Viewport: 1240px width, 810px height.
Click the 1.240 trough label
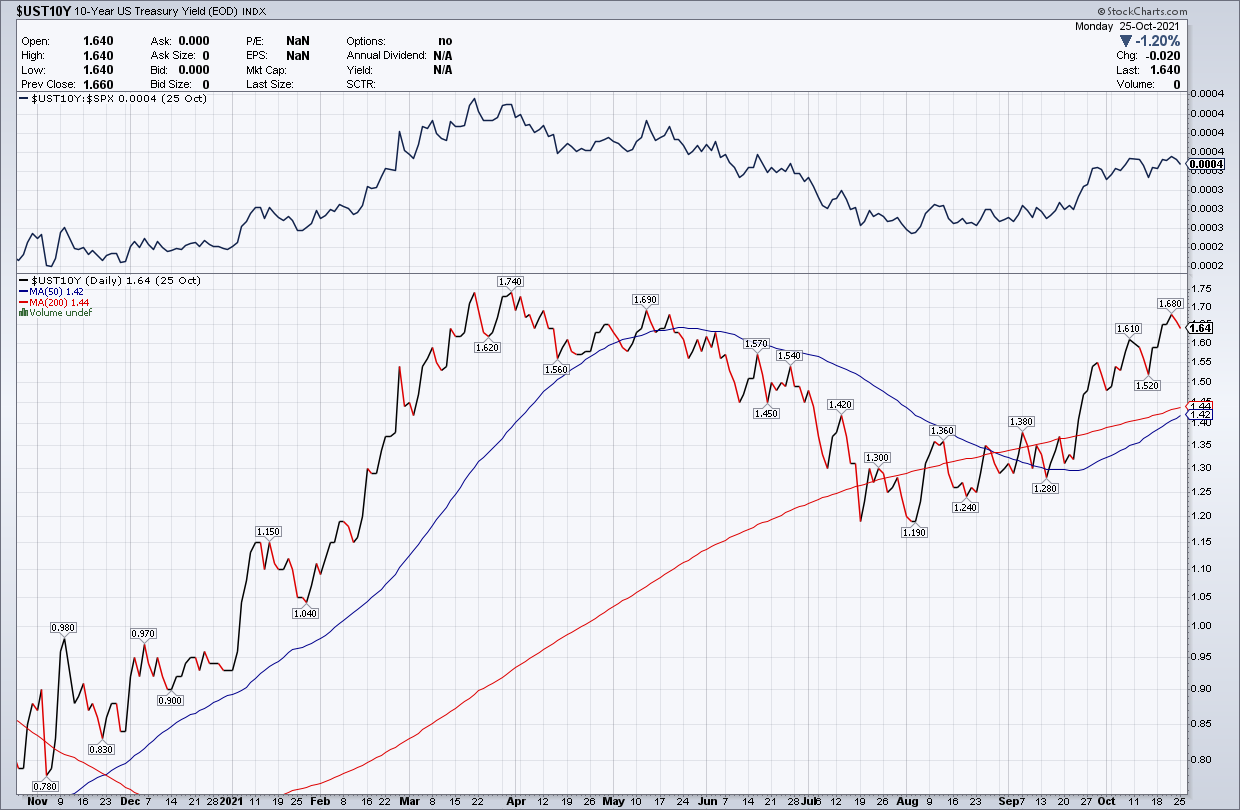(x=966, y=507)
